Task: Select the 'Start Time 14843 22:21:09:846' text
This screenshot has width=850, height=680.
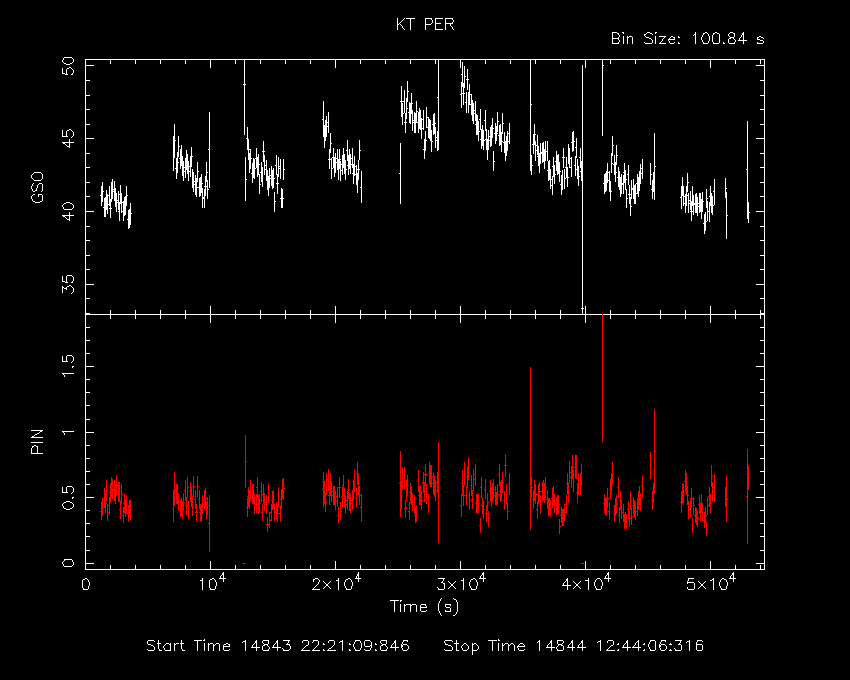Action: pyautogui.click(x=278, y=646)
